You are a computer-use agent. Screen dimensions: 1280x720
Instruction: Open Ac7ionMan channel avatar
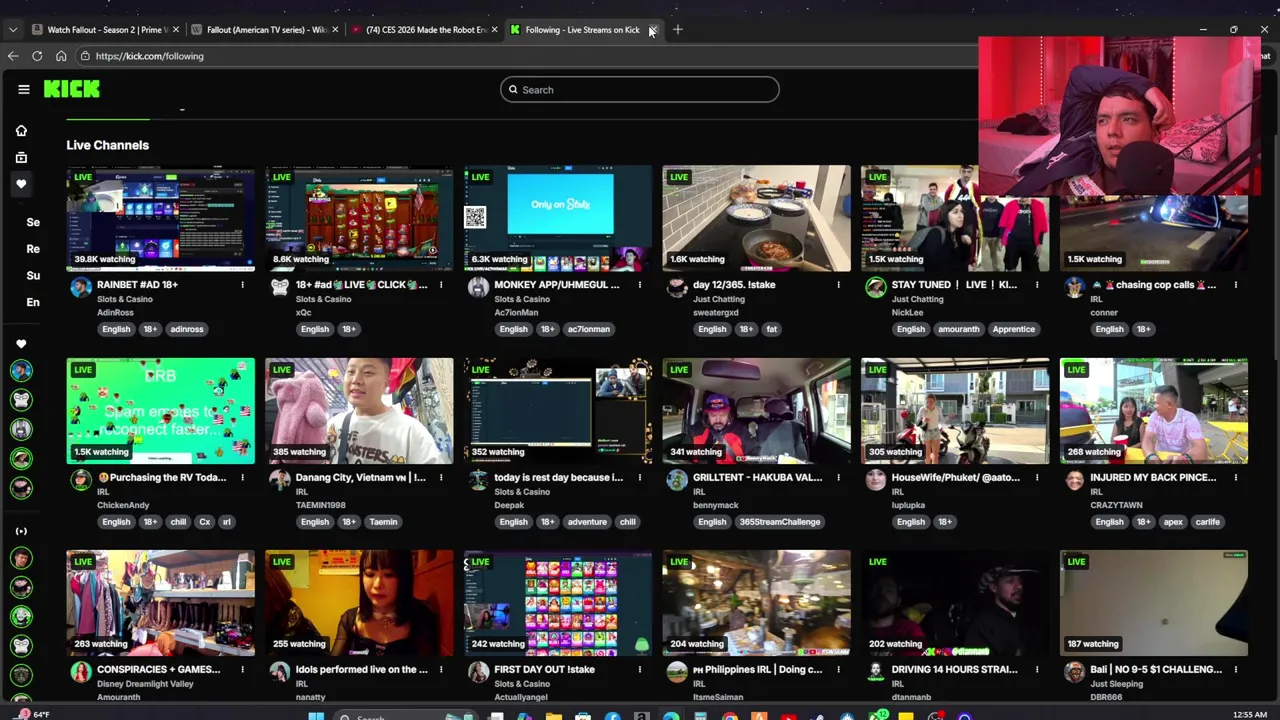click(x=478, y=288)
